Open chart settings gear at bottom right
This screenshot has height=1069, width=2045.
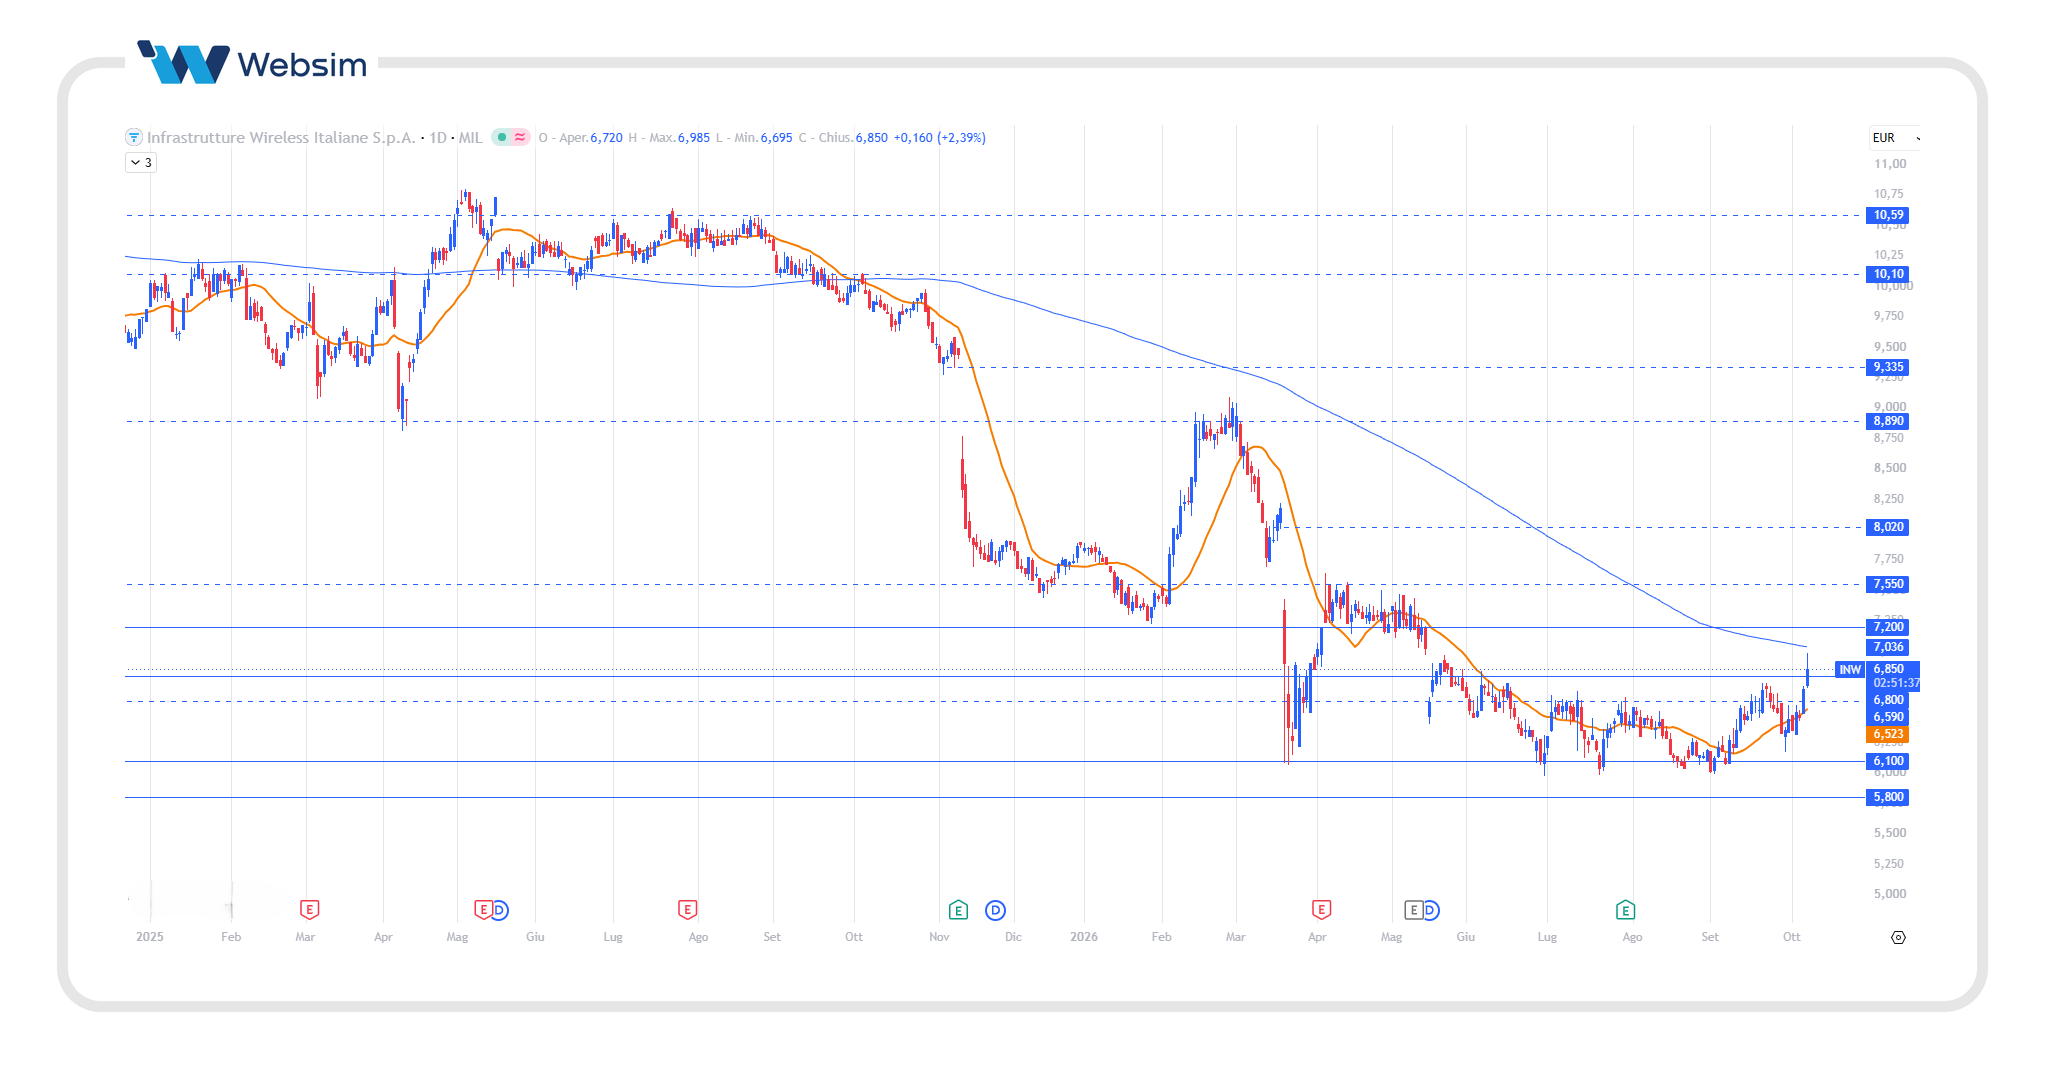(1898, 937)
